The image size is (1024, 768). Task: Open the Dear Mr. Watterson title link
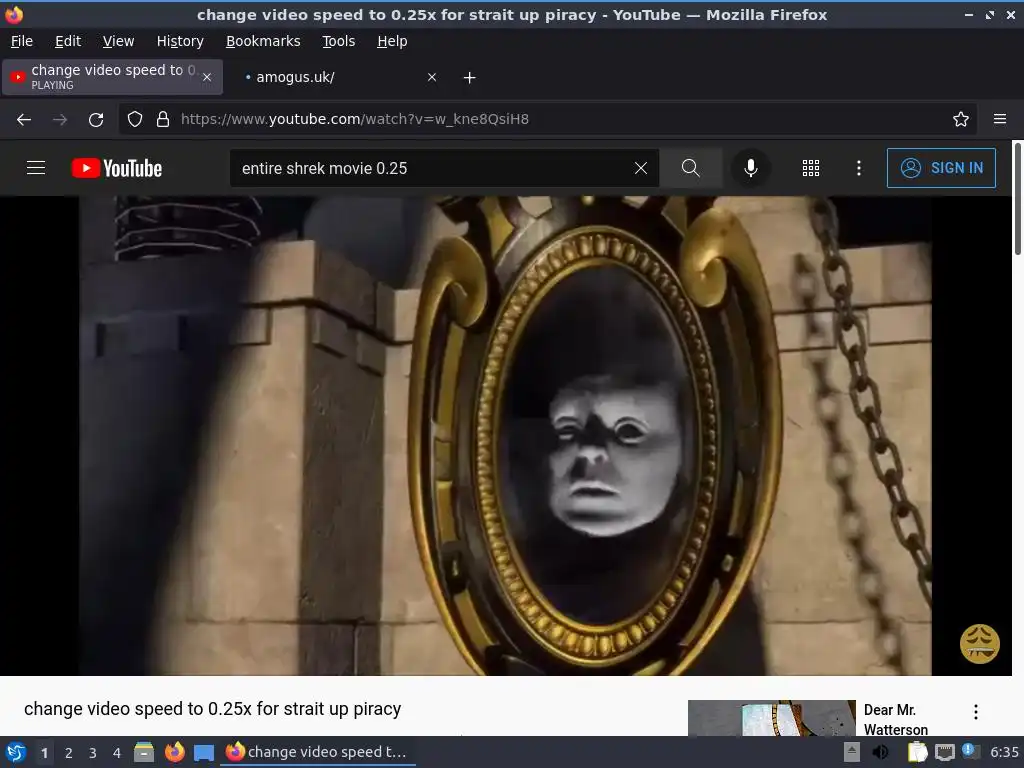click(x=895, y=719)
